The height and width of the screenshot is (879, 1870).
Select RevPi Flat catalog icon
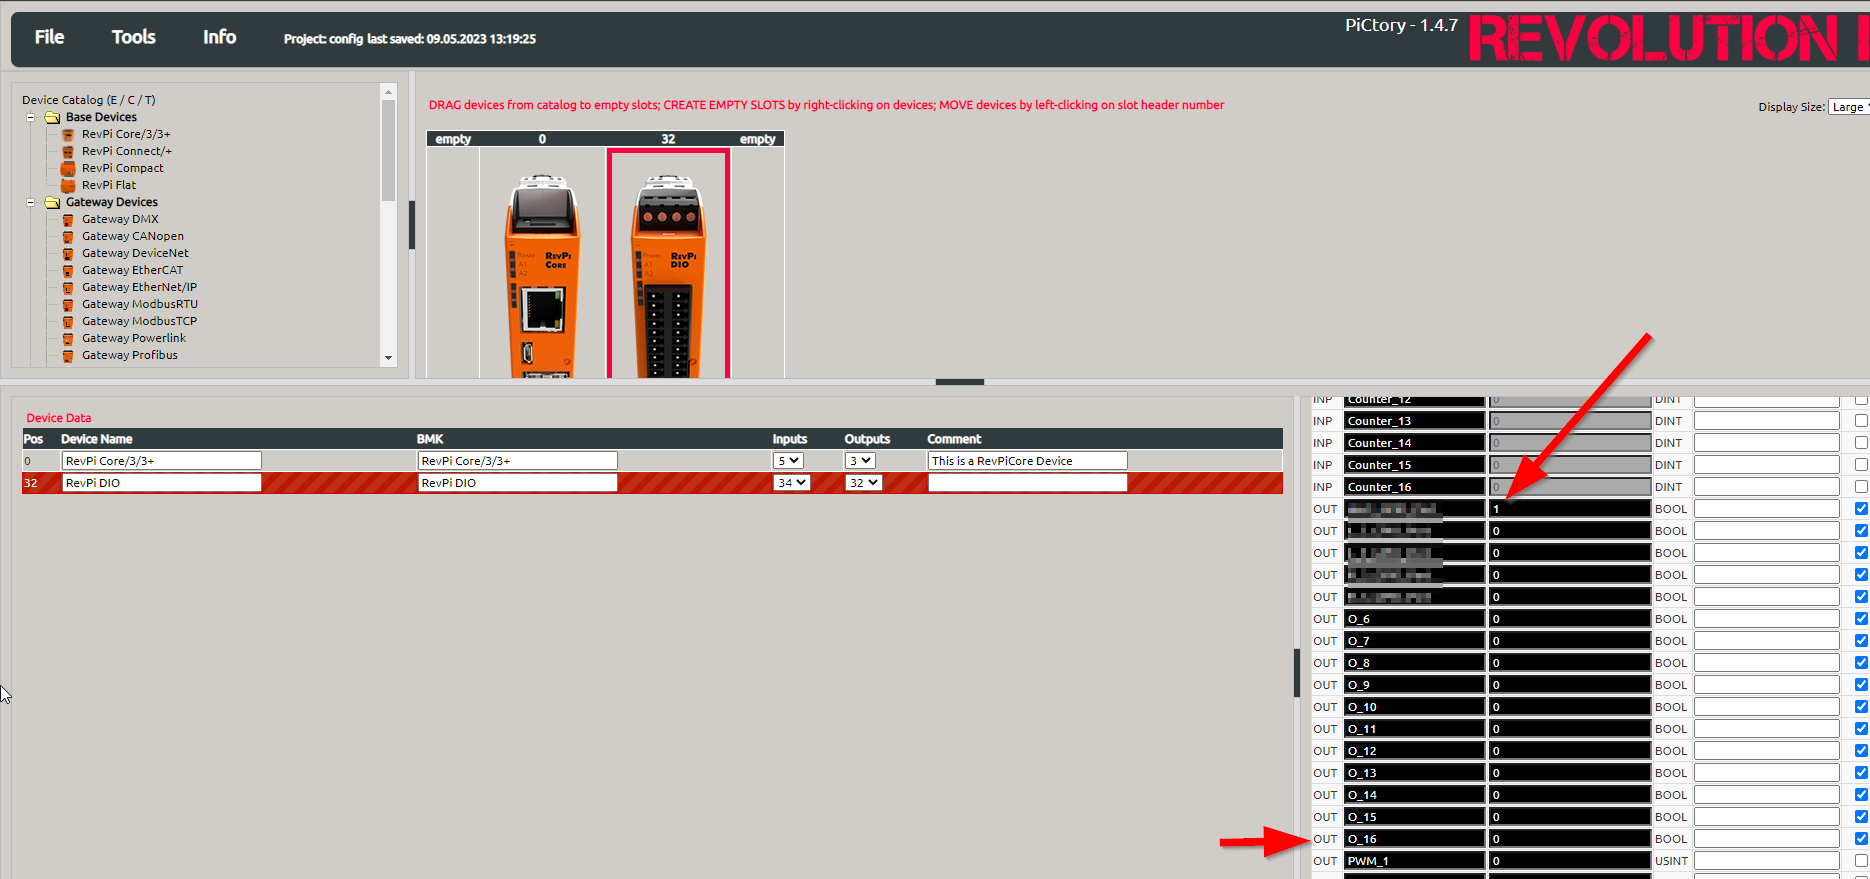[68, 185]
